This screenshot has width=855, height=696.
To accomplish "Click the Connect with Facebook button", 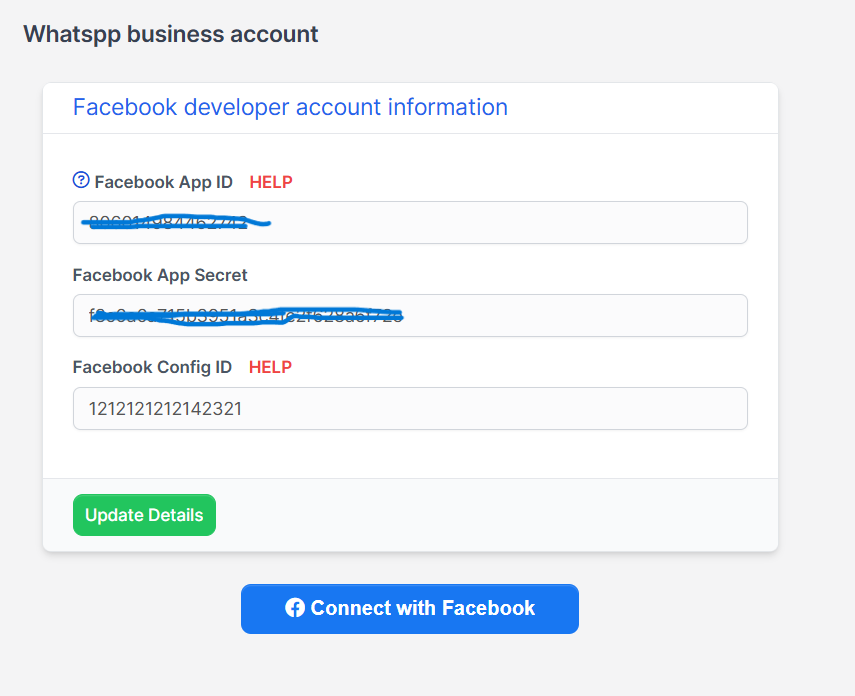I will pyautogui.click(x=410, y=609).
